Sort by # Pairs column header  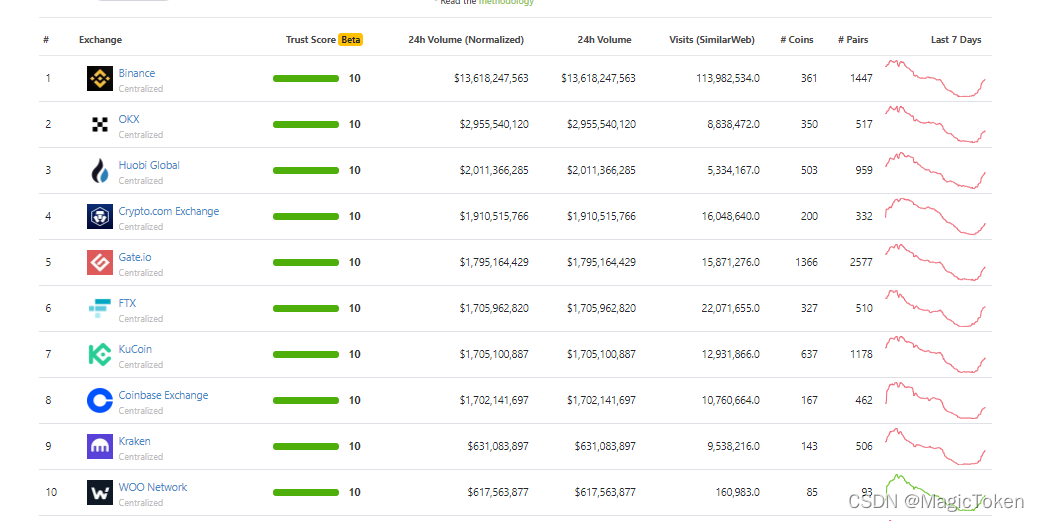point(853,40)
